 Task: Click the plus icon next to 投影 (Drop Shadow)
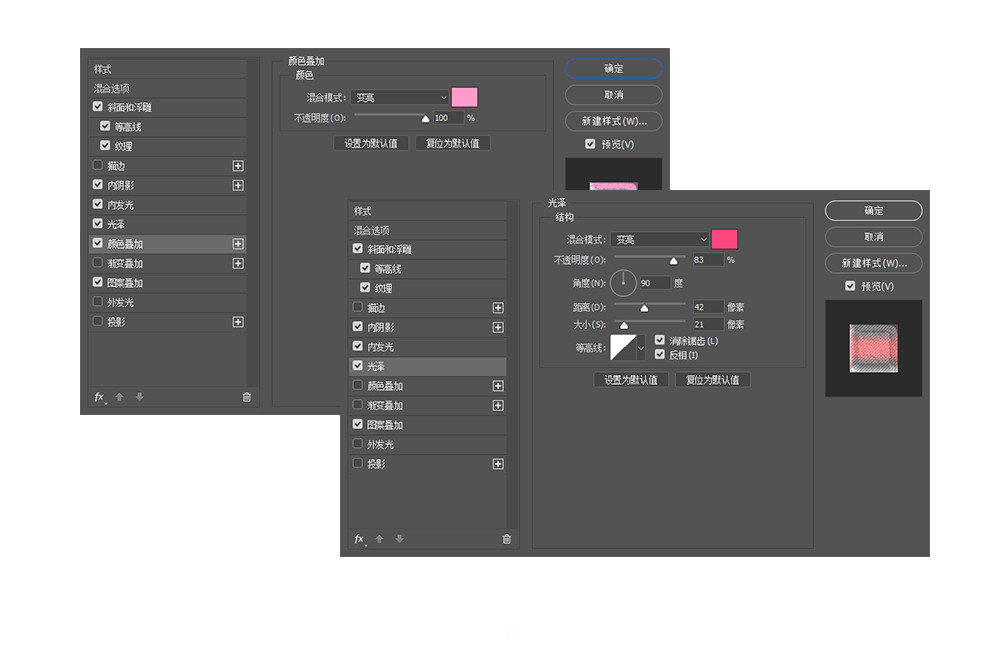498,463
